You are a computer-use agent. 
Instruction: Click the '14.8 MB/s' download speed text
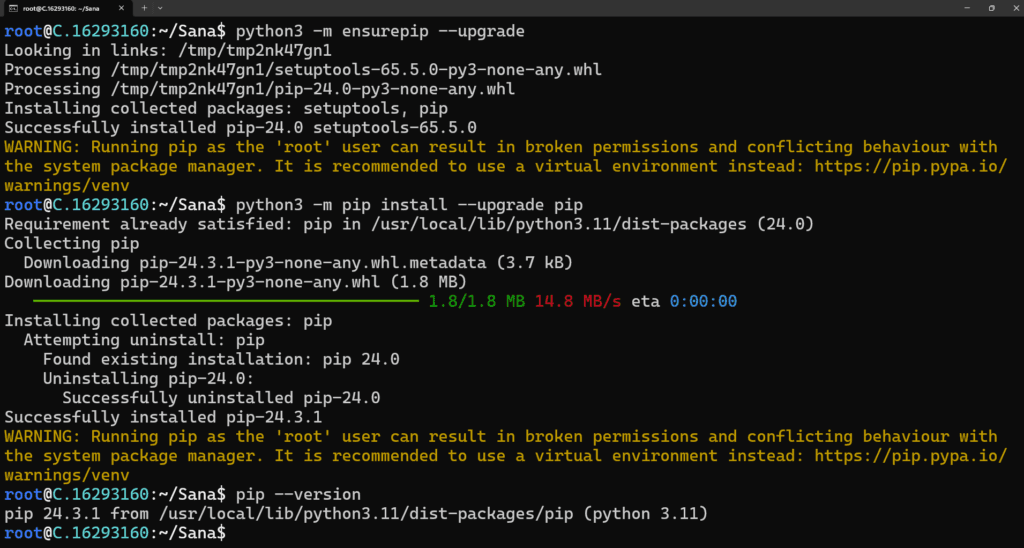[x=578, y=302]
